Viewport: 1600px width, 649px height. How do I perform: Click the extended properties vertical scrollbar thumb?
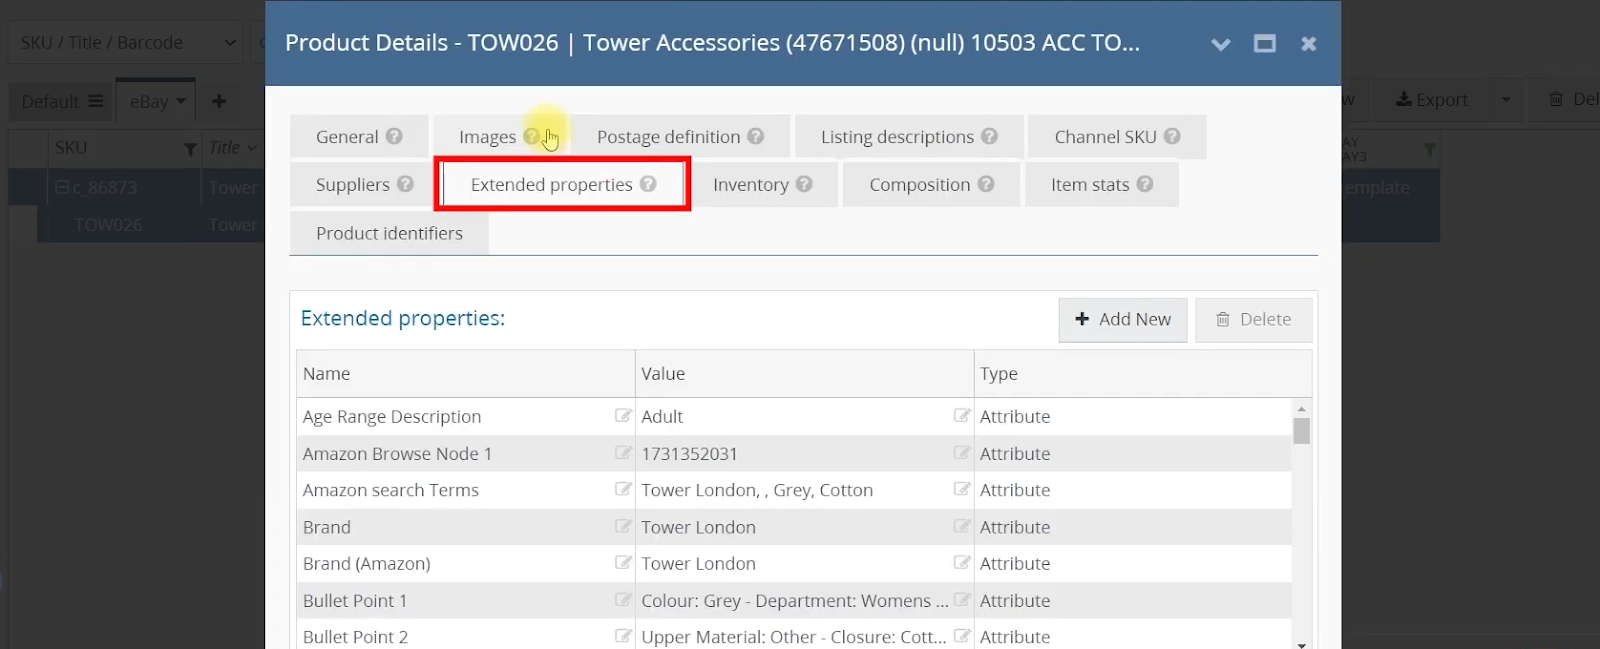coord(1301,431)
